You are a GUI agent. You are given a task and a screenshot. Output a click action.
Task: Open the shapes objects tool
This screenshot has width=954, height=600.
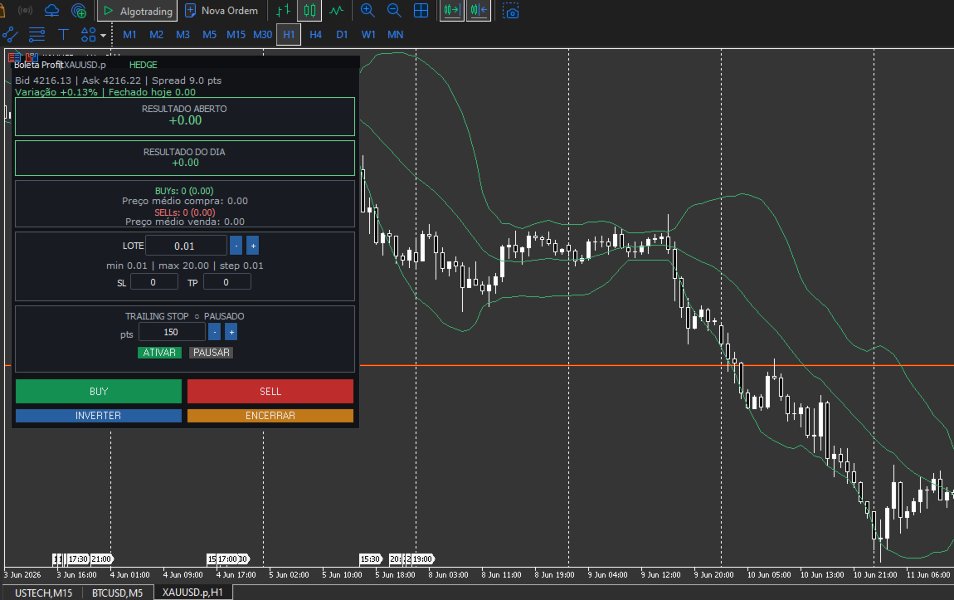click(x=88, y=35)
